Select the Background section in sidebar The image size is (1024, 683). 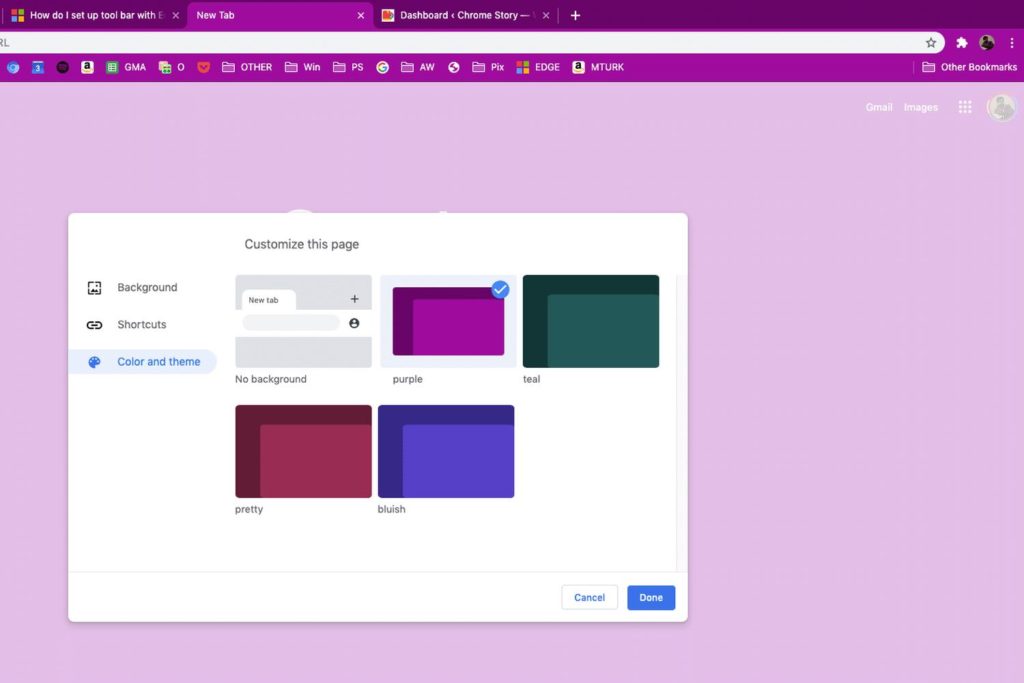pos(146,287)
